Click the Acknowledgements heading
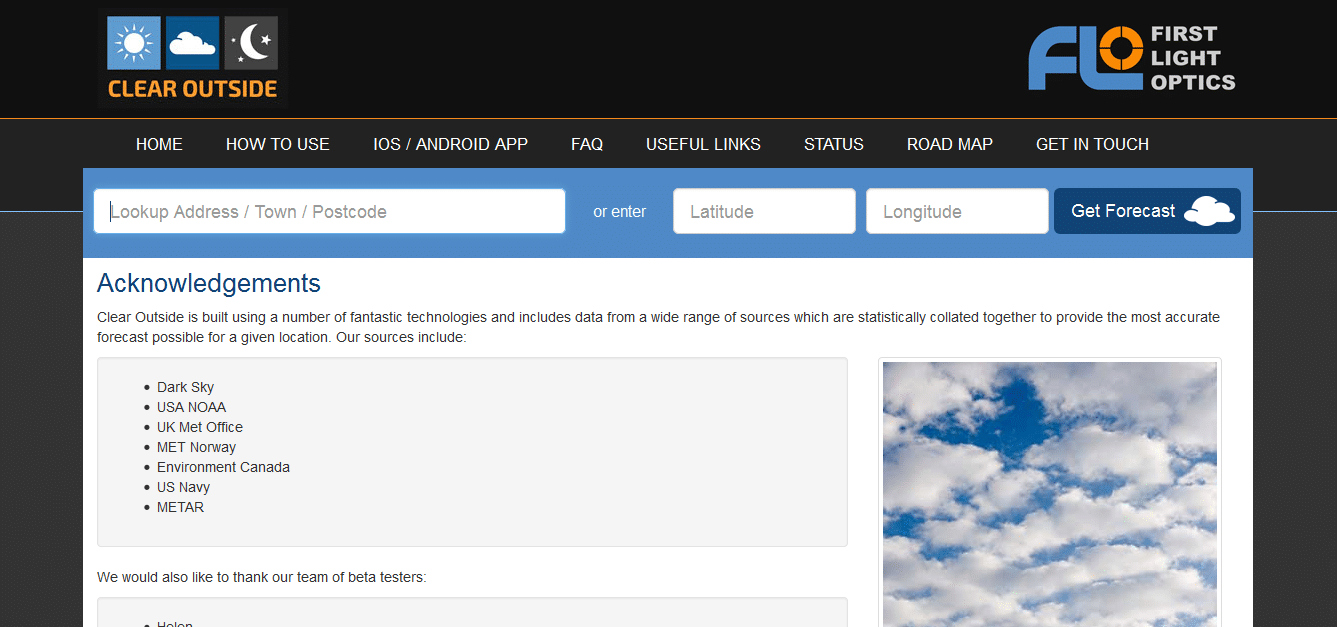The height and width of the screenshot is (627, 1337). pyautogui.click(x=209, y=283)
